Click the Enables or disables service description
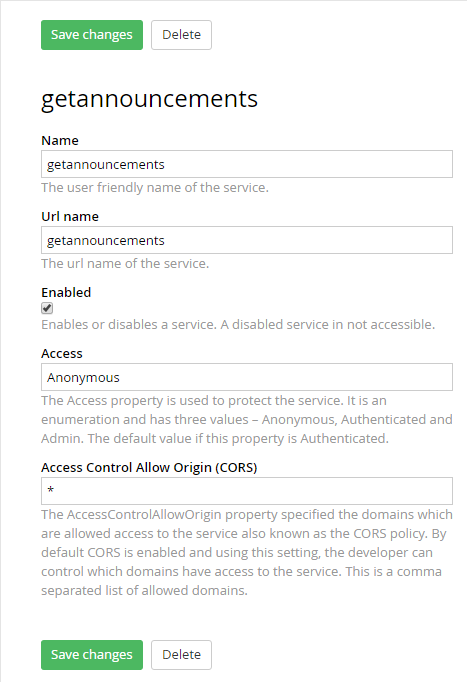467x682 pixels. (x=238, y=324)
